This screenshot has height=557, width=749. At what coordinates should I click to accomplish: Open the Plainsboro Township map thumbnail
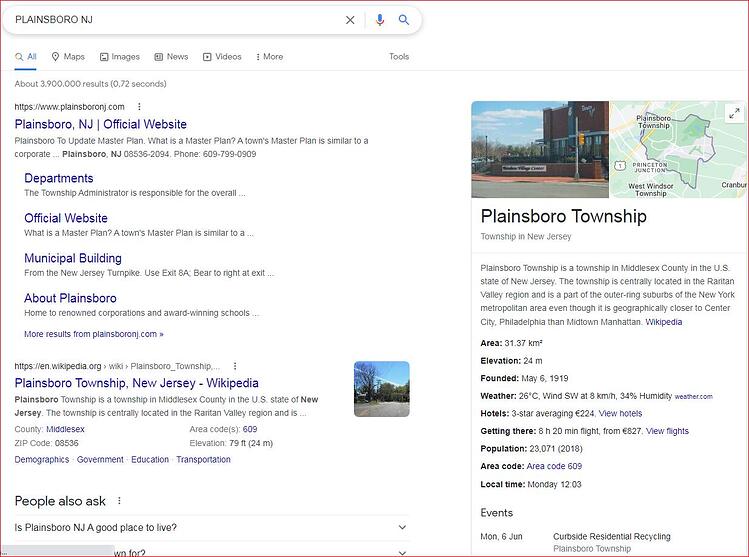pyautogui.click(x=679, y=149)
